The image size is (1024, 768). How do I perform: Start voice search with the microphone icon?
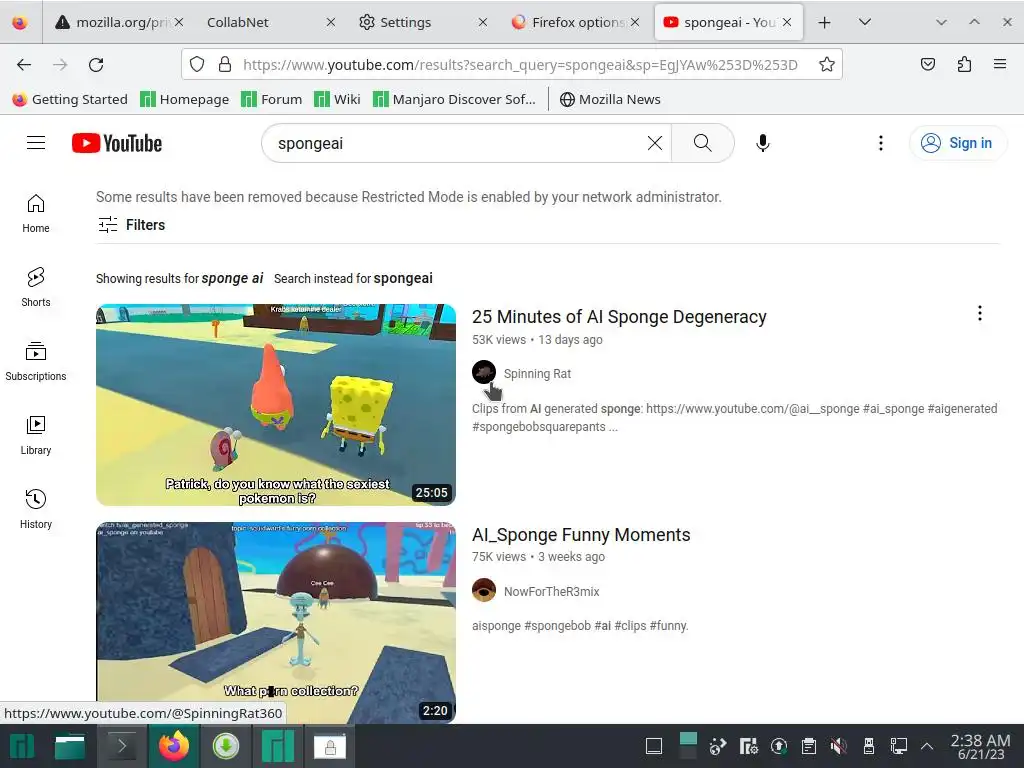click(762, 143)
